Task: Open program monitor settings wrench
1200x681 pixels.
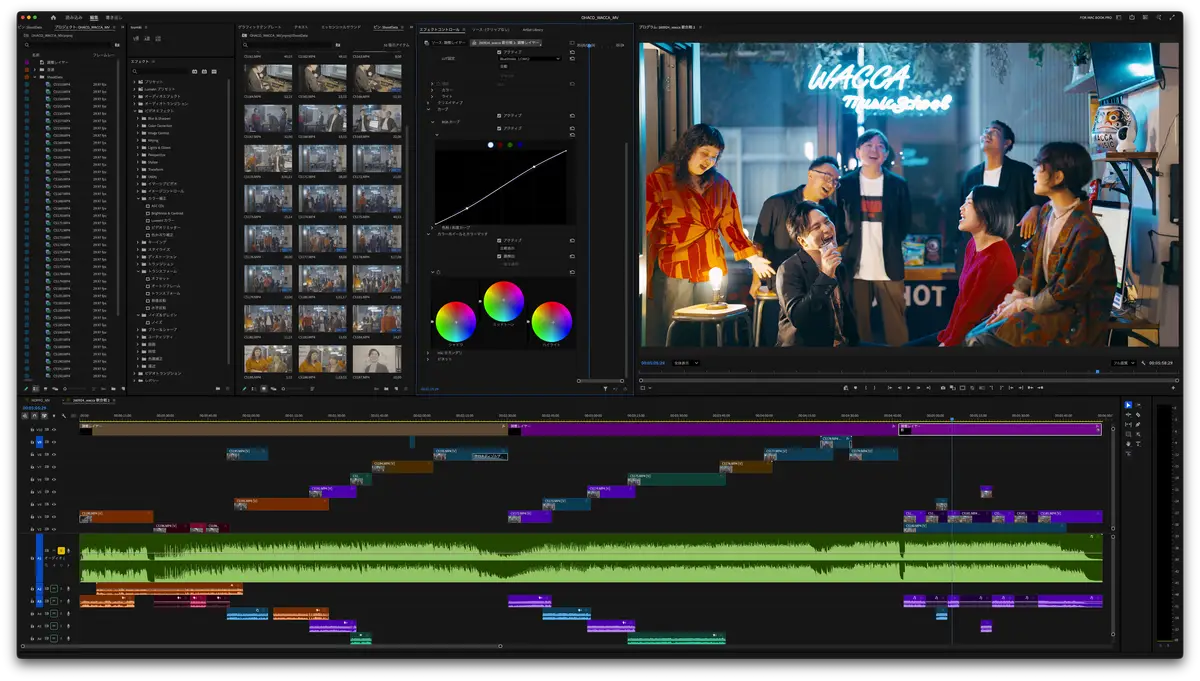Action: pos(1142,363)
